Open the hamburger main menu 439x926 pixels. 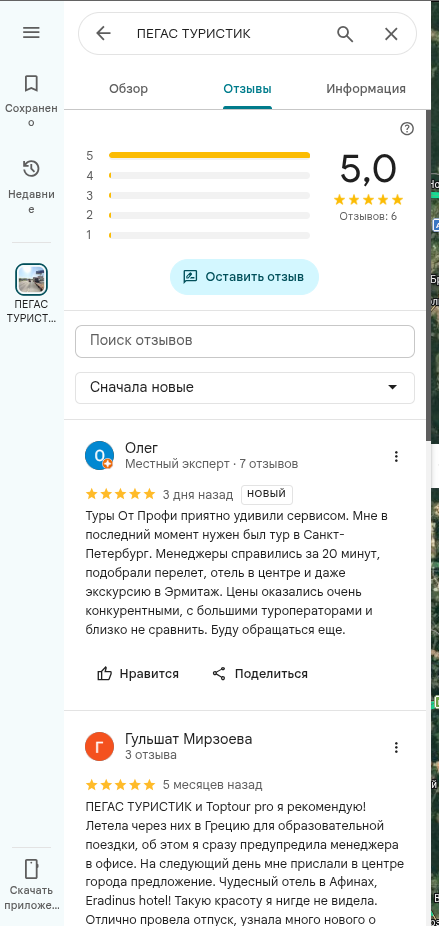point(31,32)
